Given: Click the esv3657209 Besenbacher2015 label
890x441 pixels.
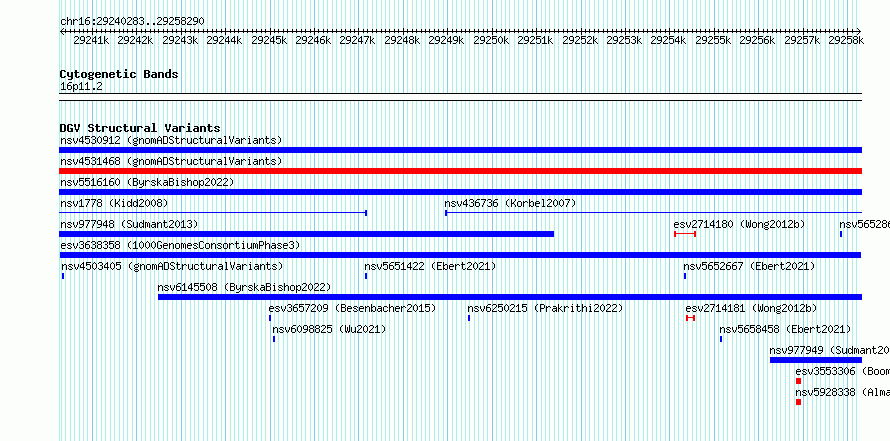Looking at the screenshot, I should point(352,308).
